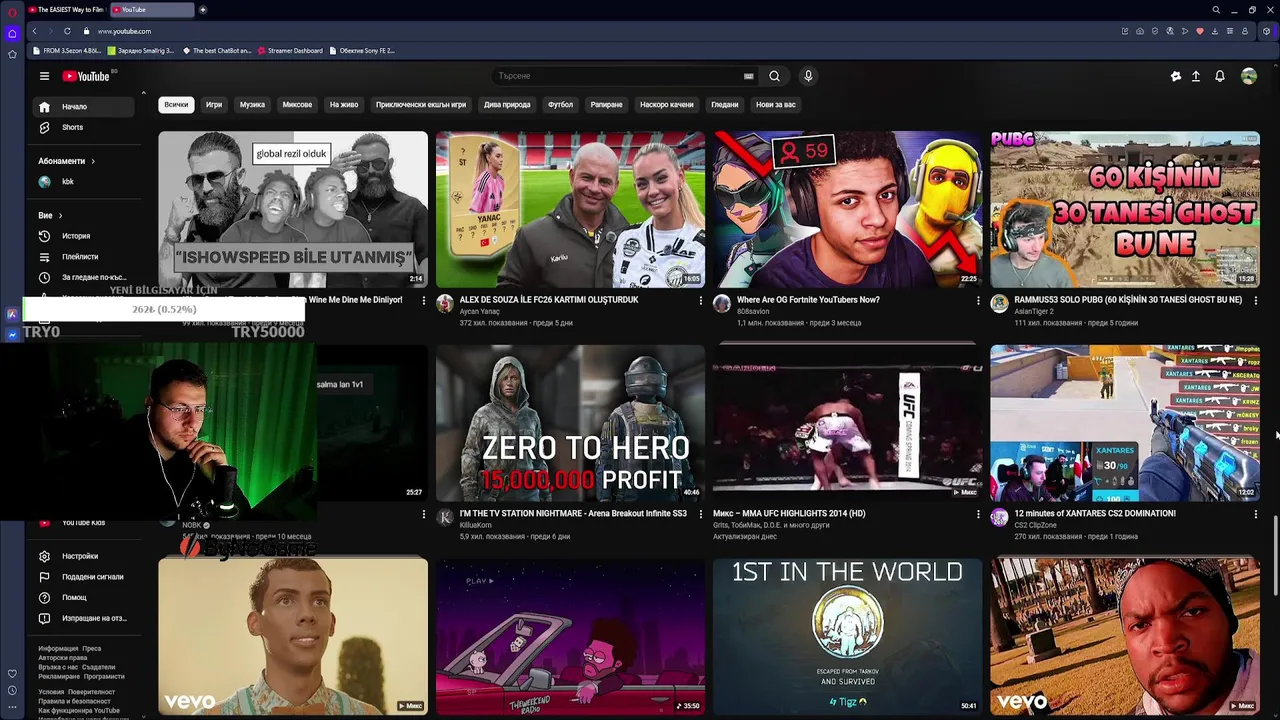The image size is (1280, 720).
Task: Switch to The EASIEST Way to Film tab
Action: pyautogui.click(x=66, y=10)
